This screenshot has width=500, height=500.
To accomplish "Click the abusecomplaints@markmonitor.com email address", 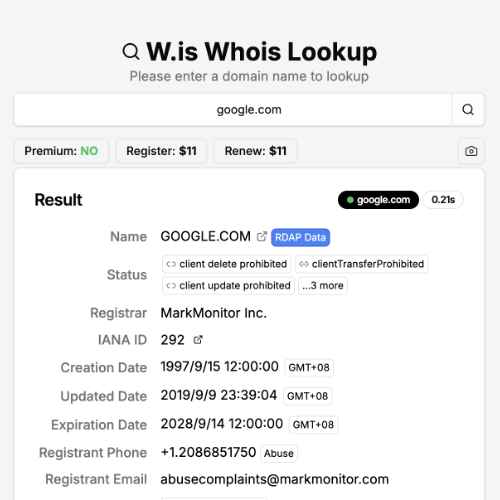I will coord(275,479).
